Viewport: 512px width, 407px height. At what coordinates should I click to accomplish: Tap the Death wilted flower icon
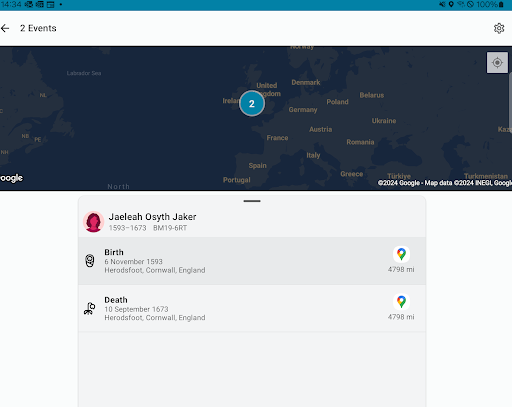[x=90, y=308]
